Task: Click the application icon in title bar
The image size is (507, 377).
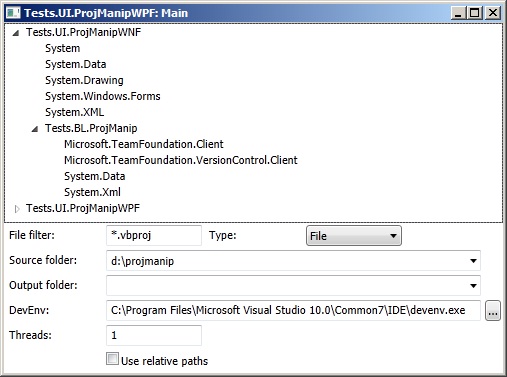Action: click(14, 13)
